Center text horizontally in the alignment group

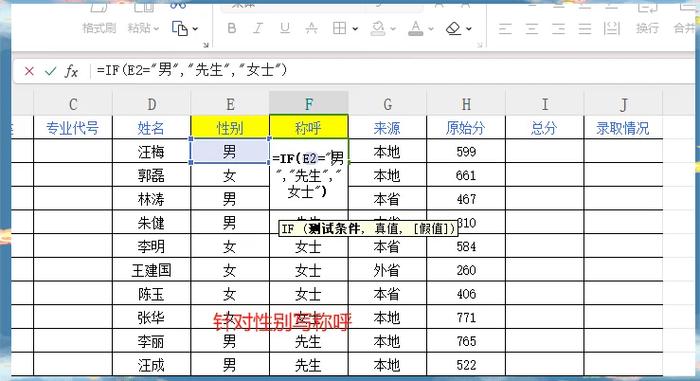pyautogui.click(x=532, y=29)
